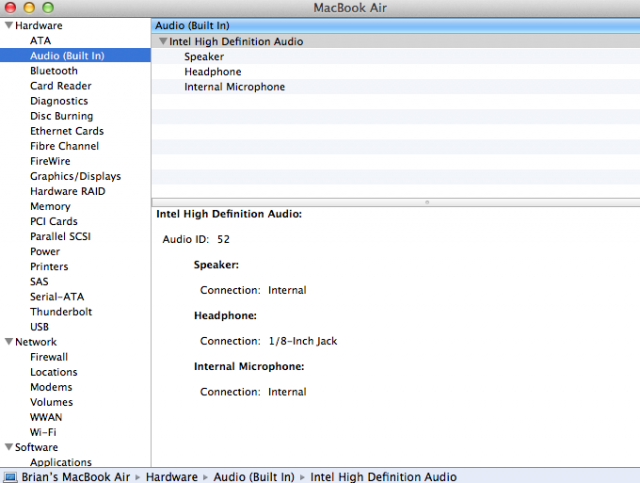Image resolution: width=640 pixels, height=483 pixels.
Task: Open the FireWire entry
Action: point(50,161)
